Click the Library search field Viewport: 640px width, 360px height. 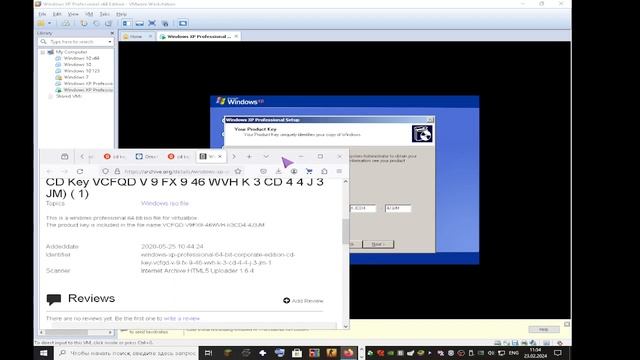pos(76,42)
